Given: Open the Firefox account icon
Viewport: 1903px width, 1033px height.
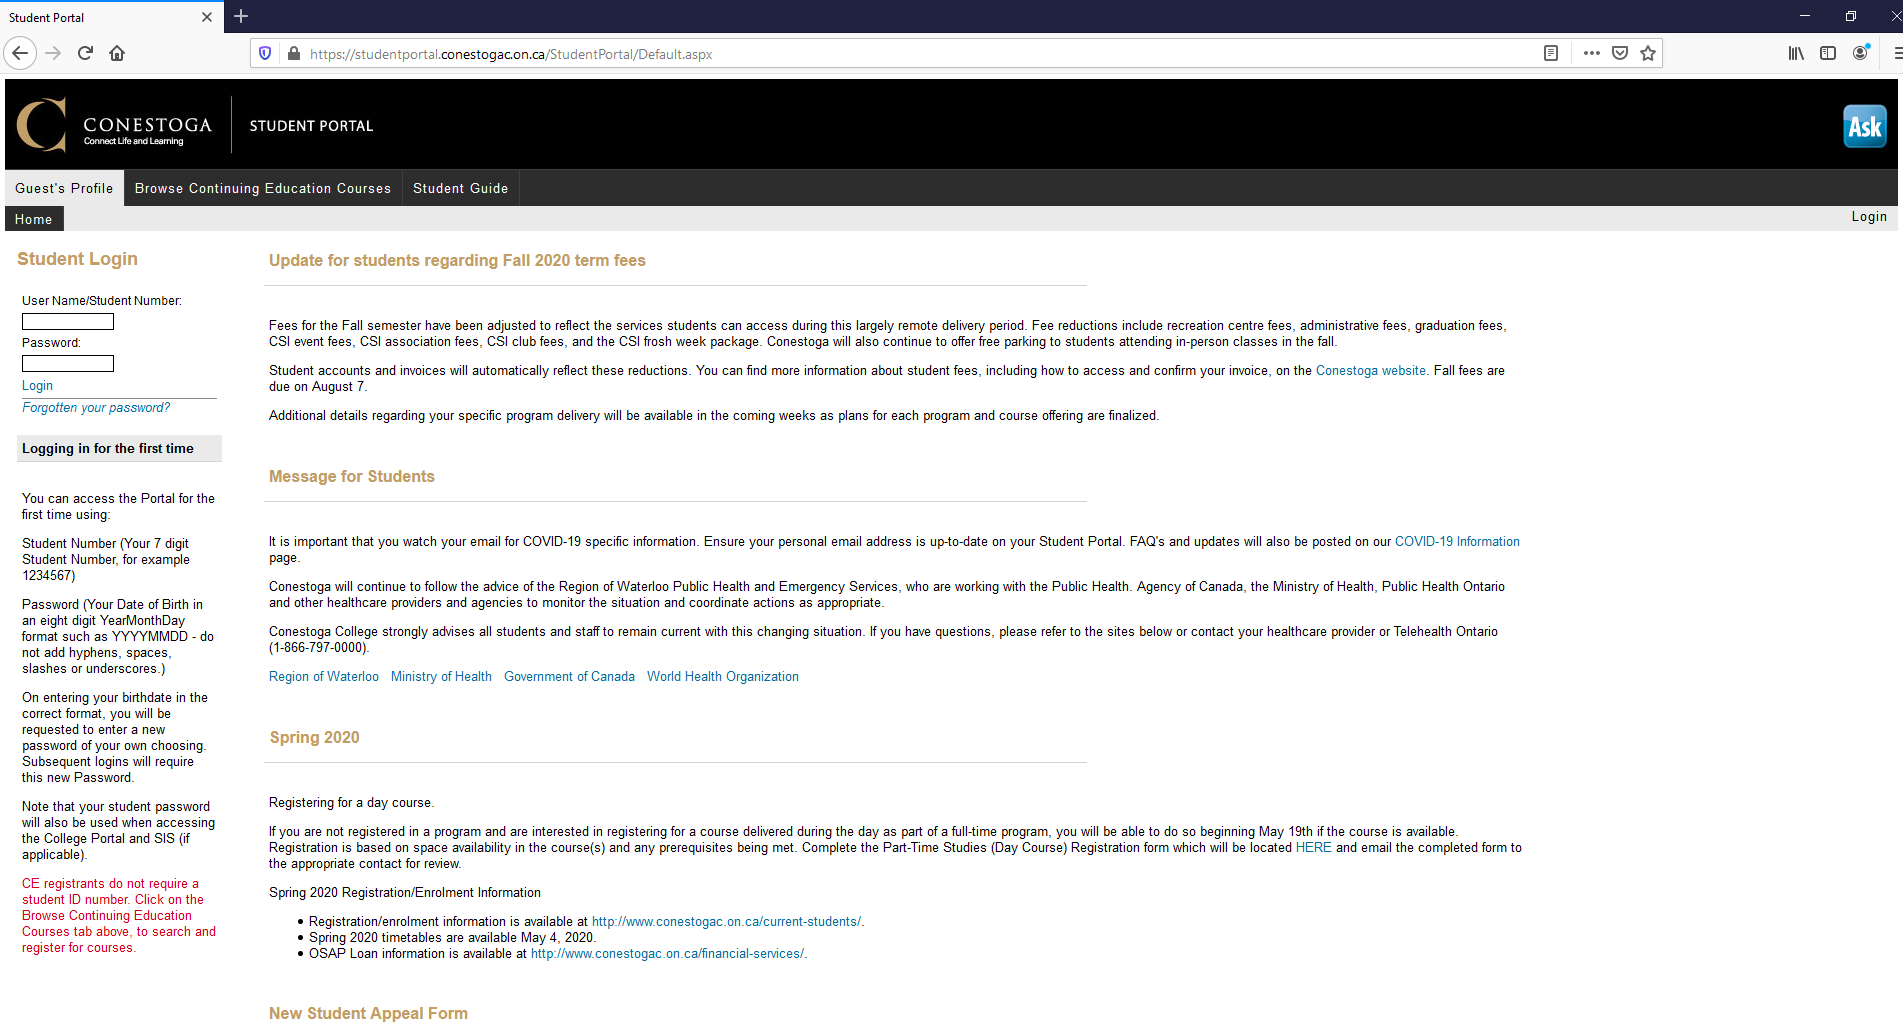Looking at the screenshot, I should (1861, 53).
